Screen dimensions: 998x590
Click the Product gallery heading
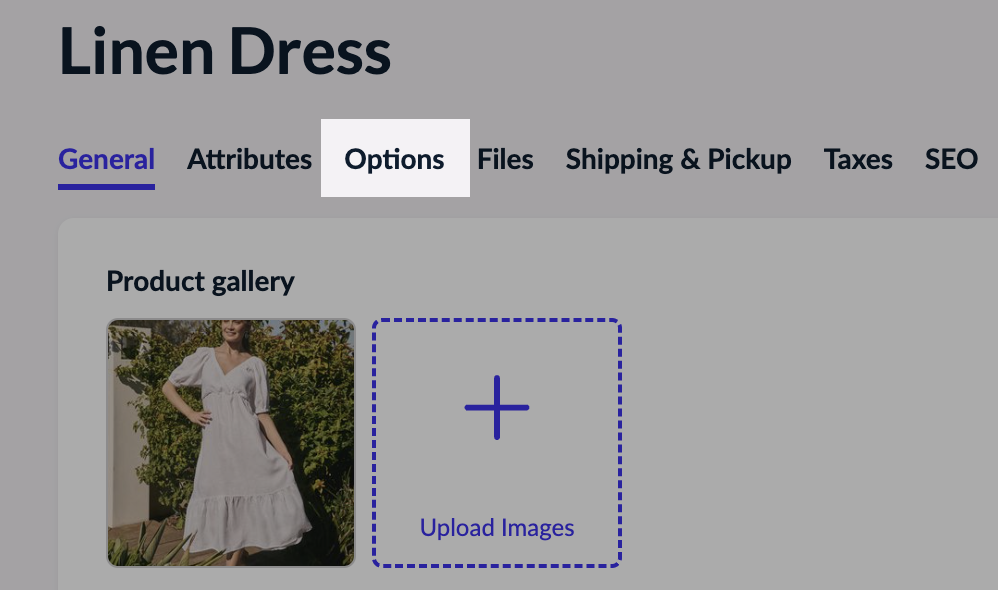[200, 281]
